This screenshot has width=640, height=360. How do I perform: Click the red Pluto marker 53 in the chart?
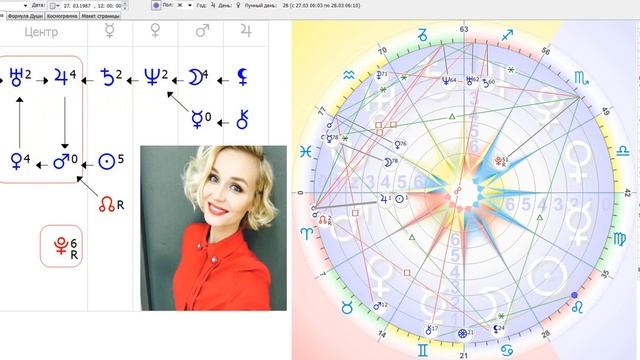tap(501, 161)
